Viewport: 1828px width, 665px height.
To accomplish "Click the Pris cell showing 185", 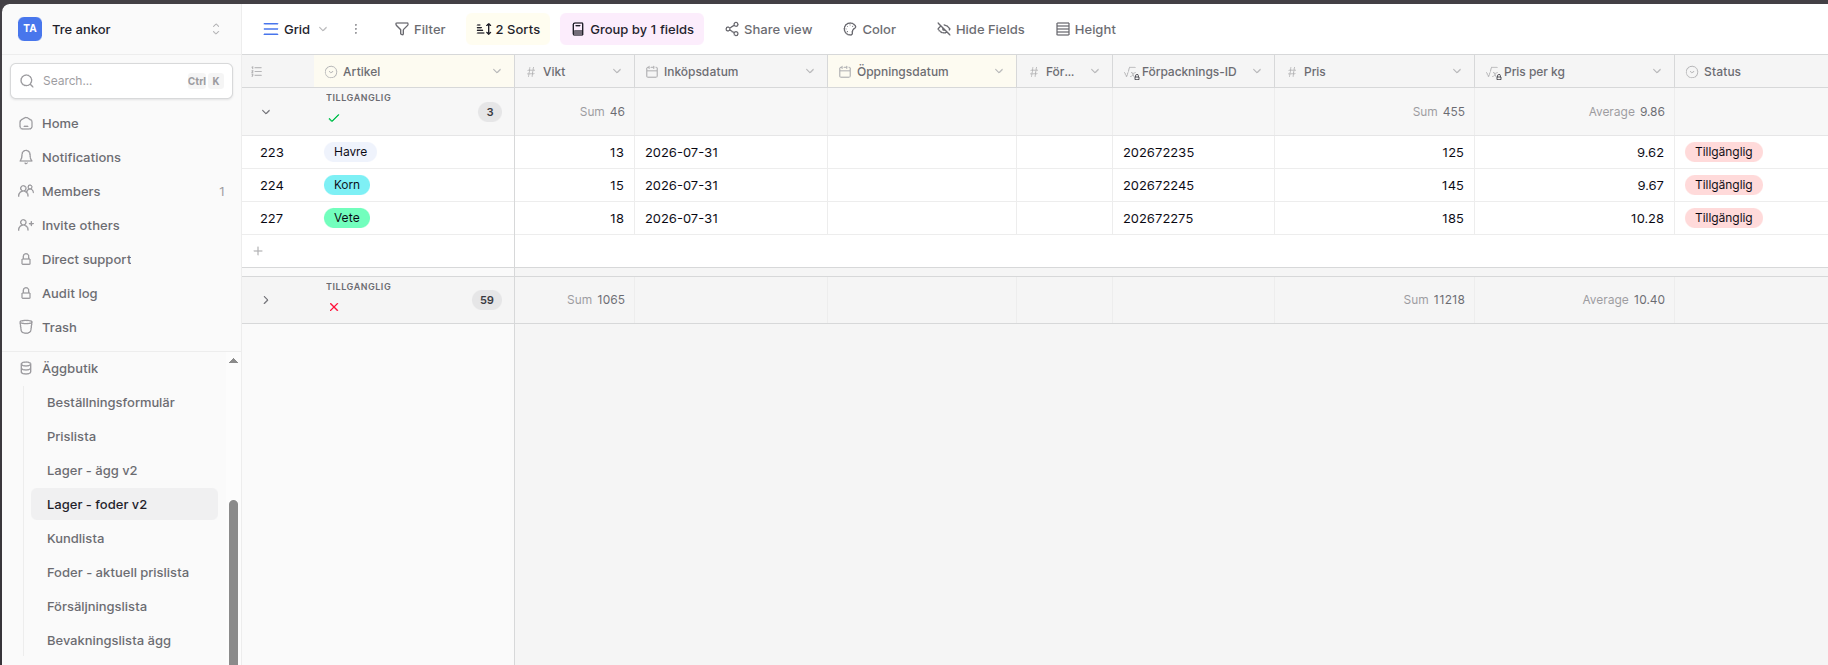I will click(x=1375, y=219).
